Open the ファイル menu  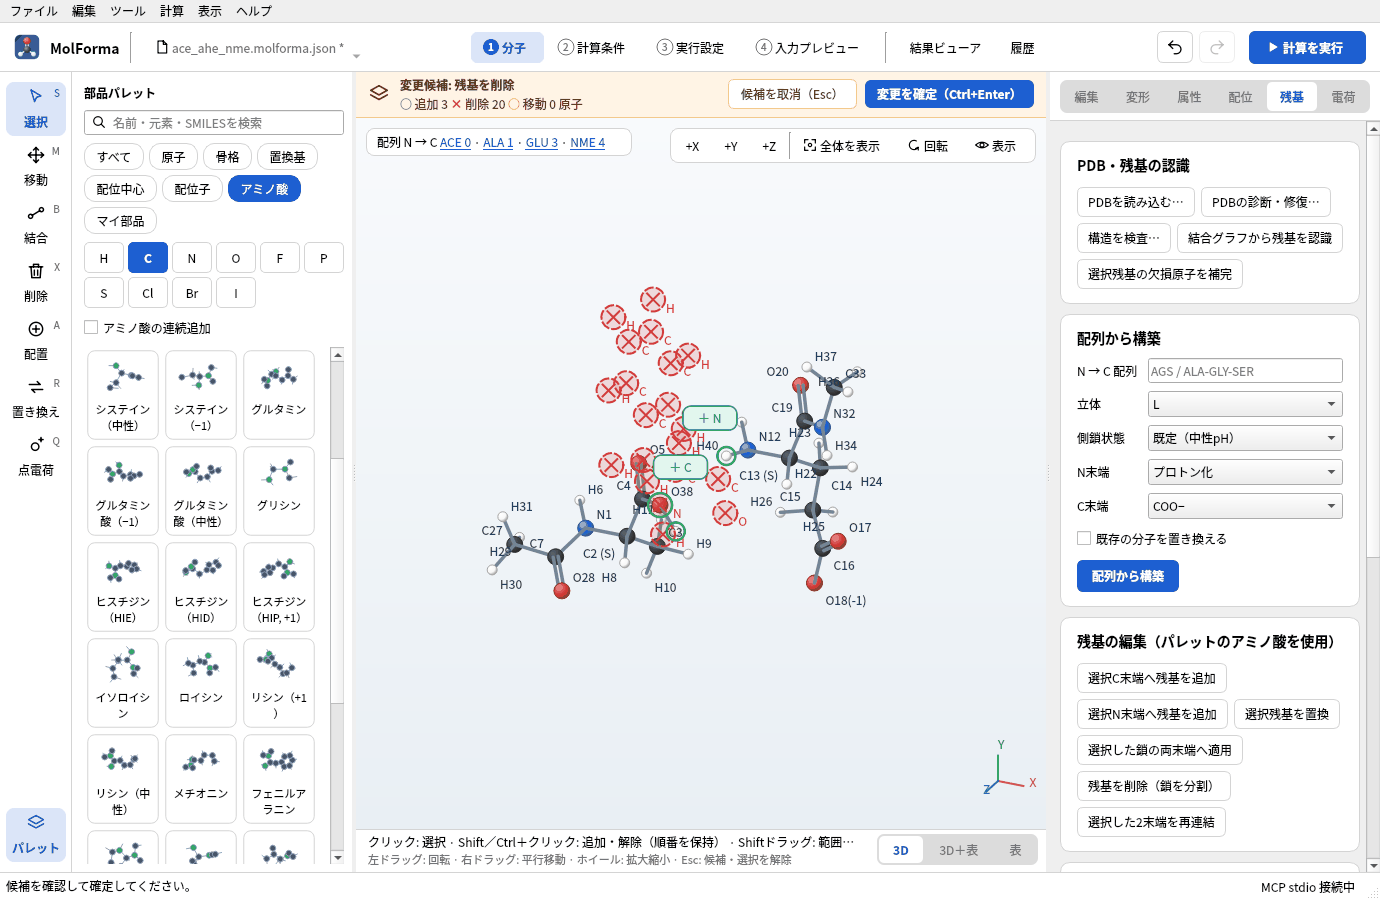pos(33,11)
